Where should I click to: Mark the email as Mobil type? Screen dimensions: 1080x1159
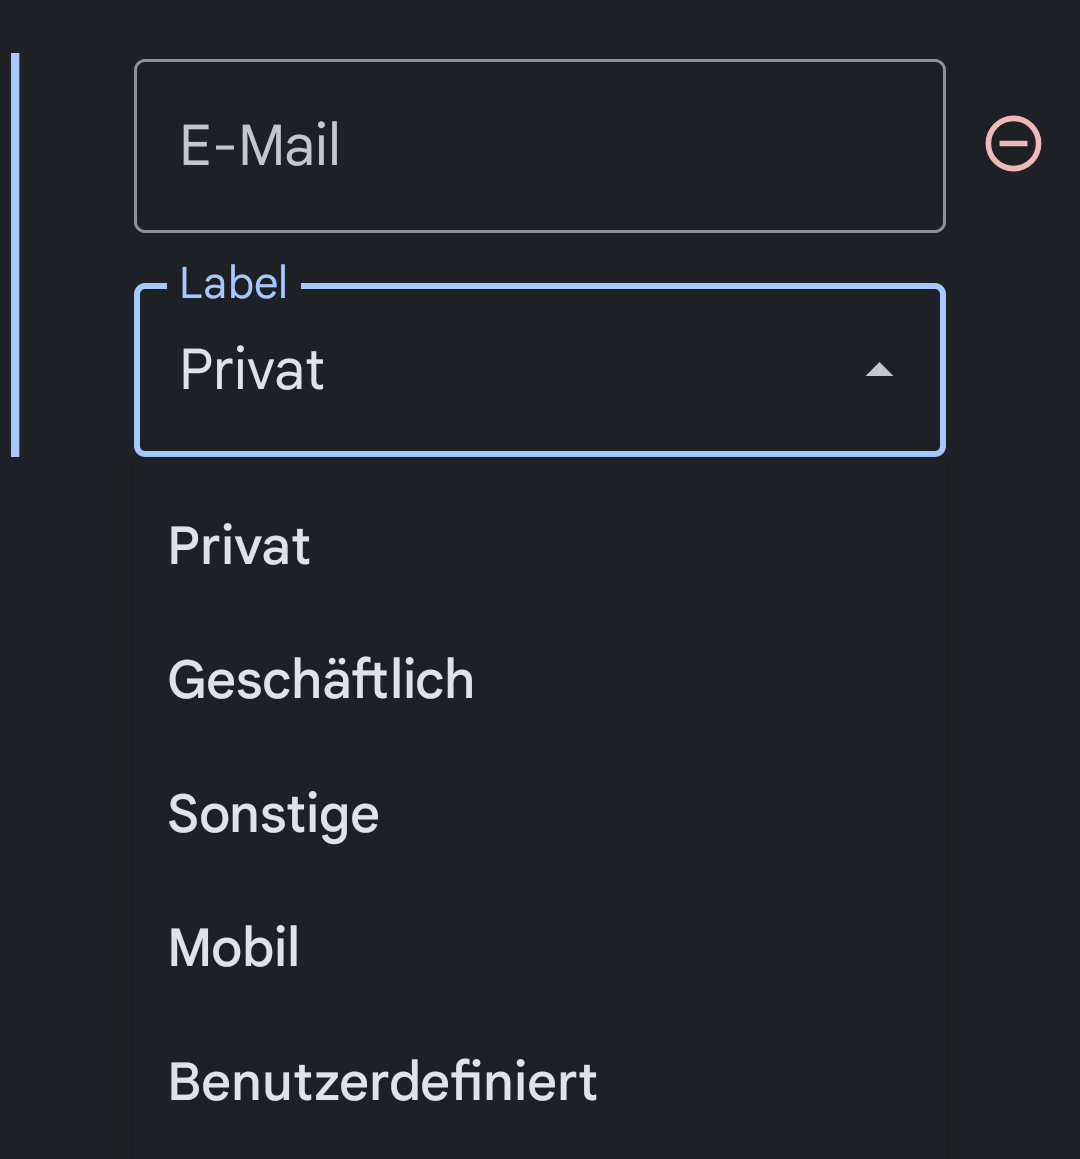pyautogui.click(x=235, y=947)
